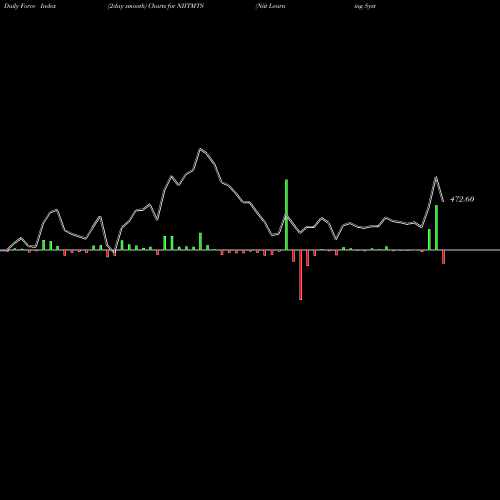This screenshot has height=500, width=500.
Task: Click the 472.60 price label
Action: pyautogui.click(x=462, y=199)
